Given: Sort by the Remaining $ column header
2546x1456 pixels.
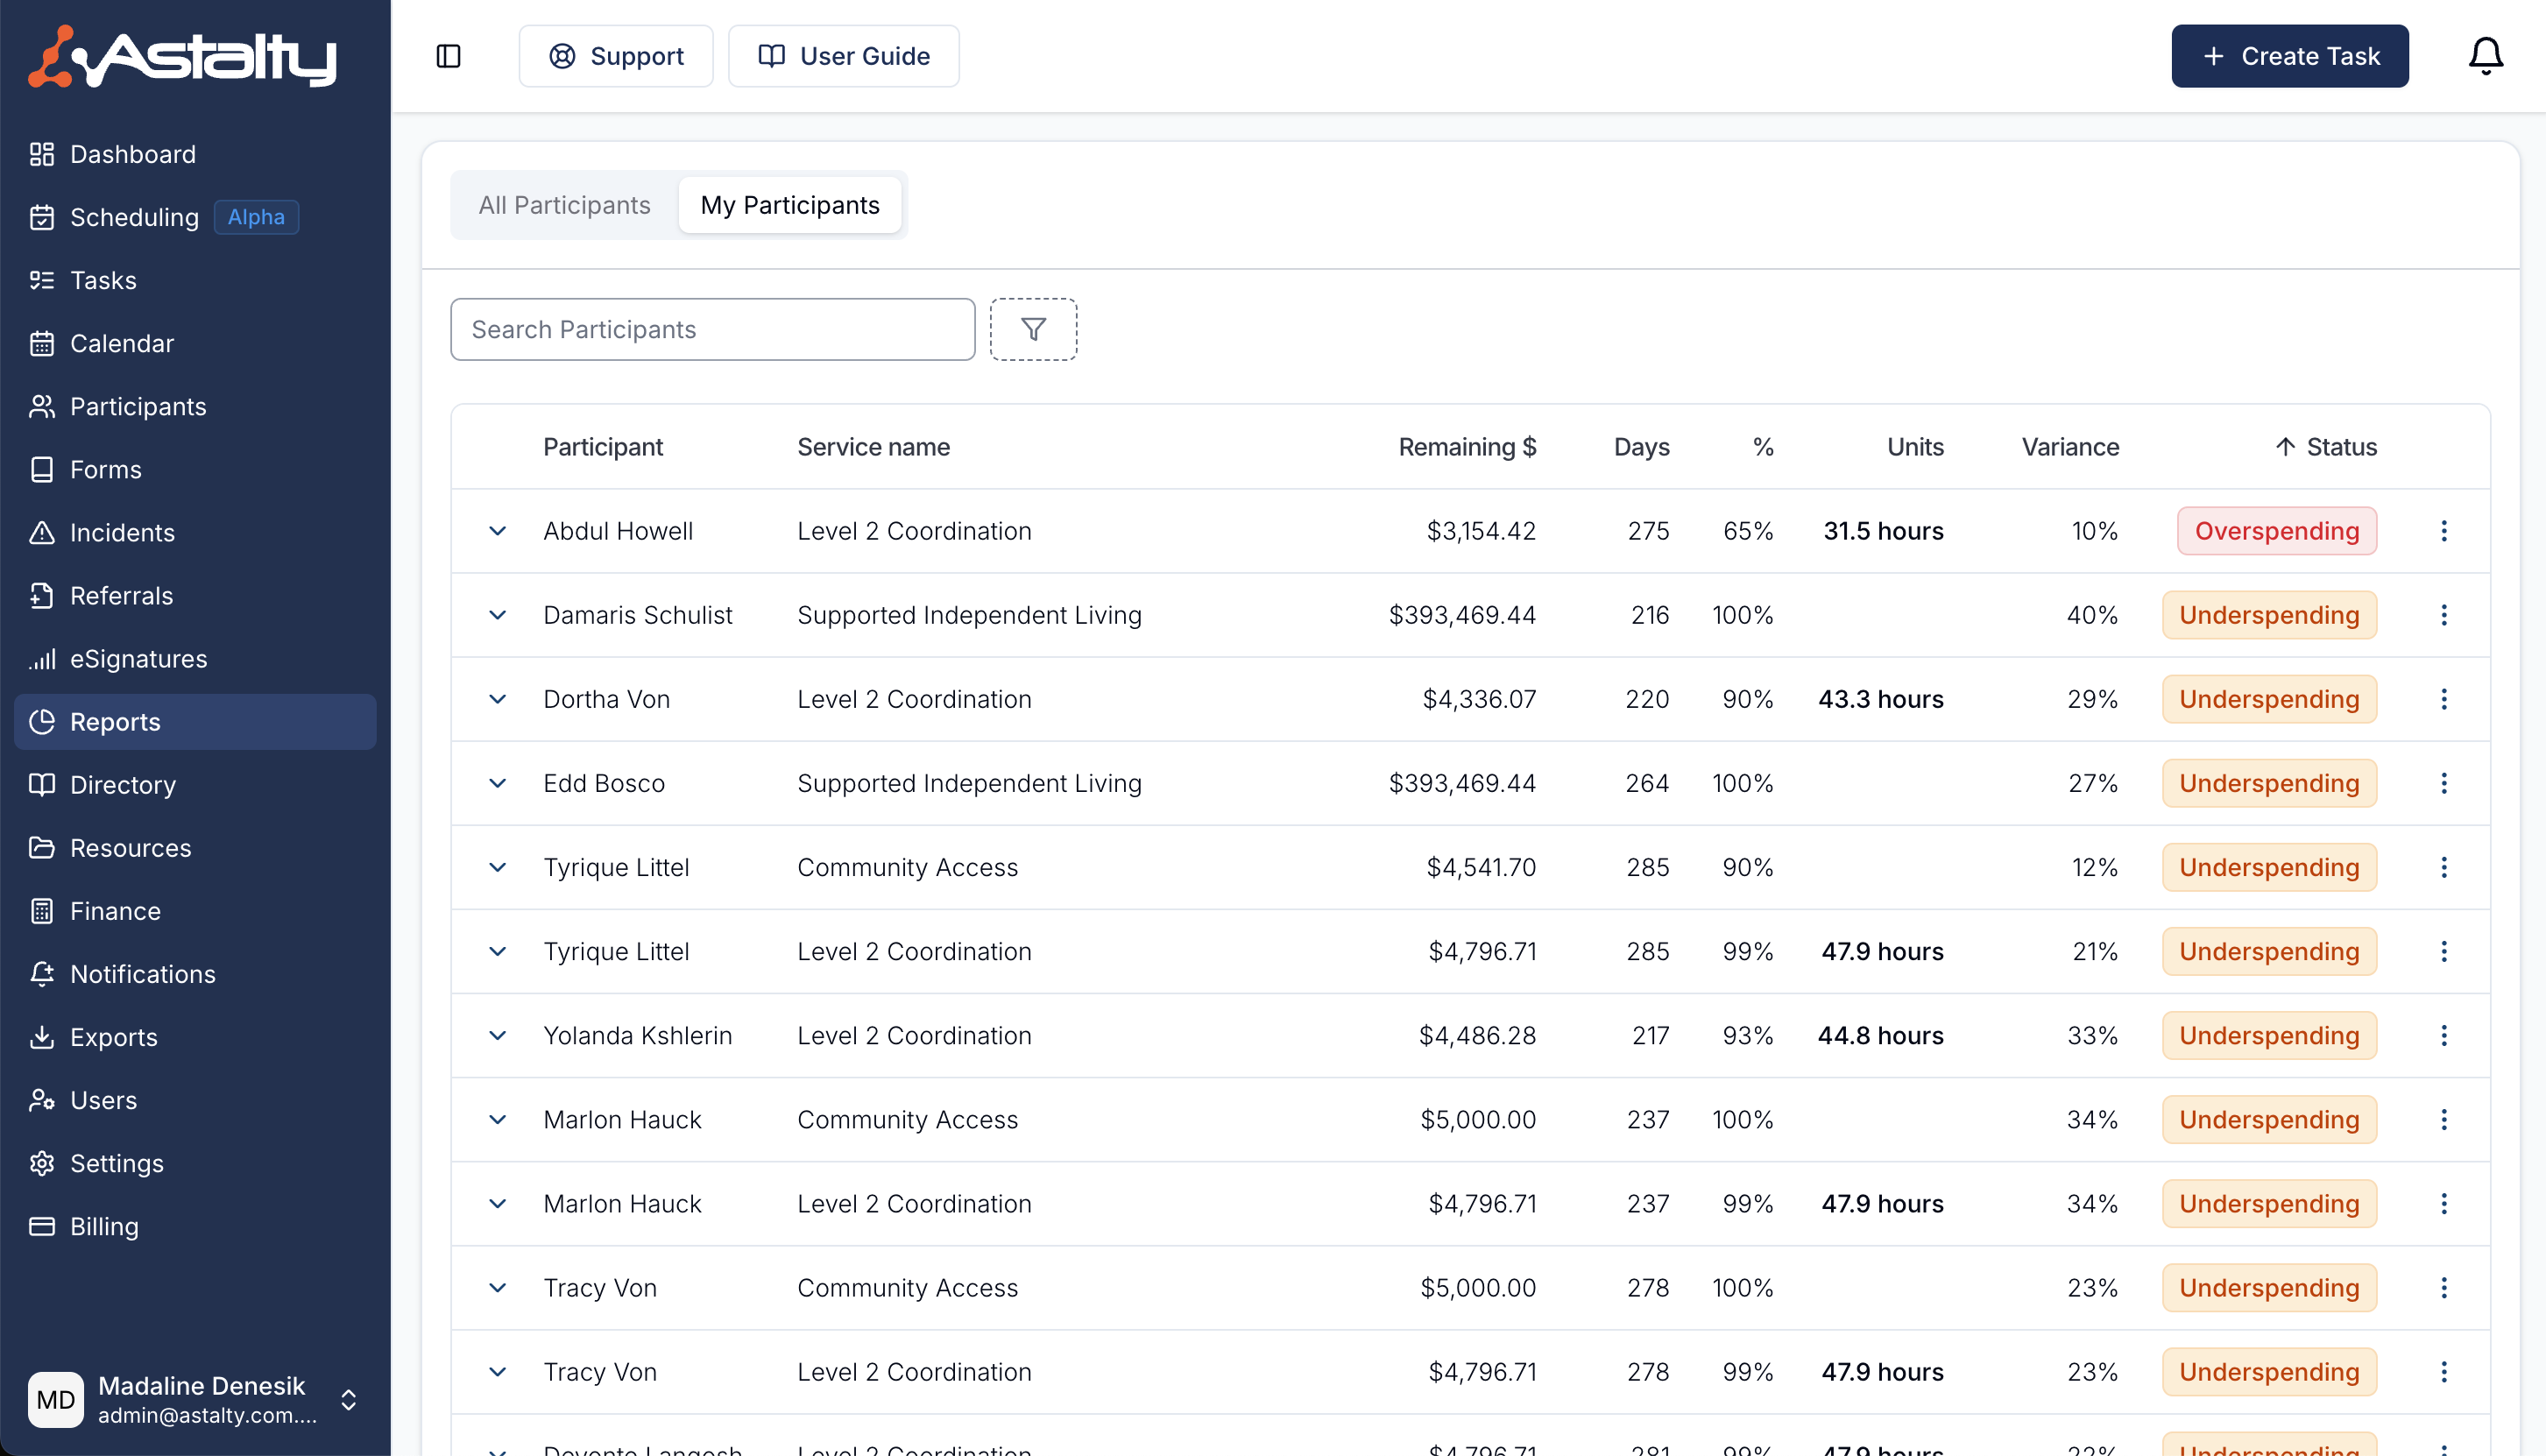Looking at the screenshot, I should point(1467,447).
